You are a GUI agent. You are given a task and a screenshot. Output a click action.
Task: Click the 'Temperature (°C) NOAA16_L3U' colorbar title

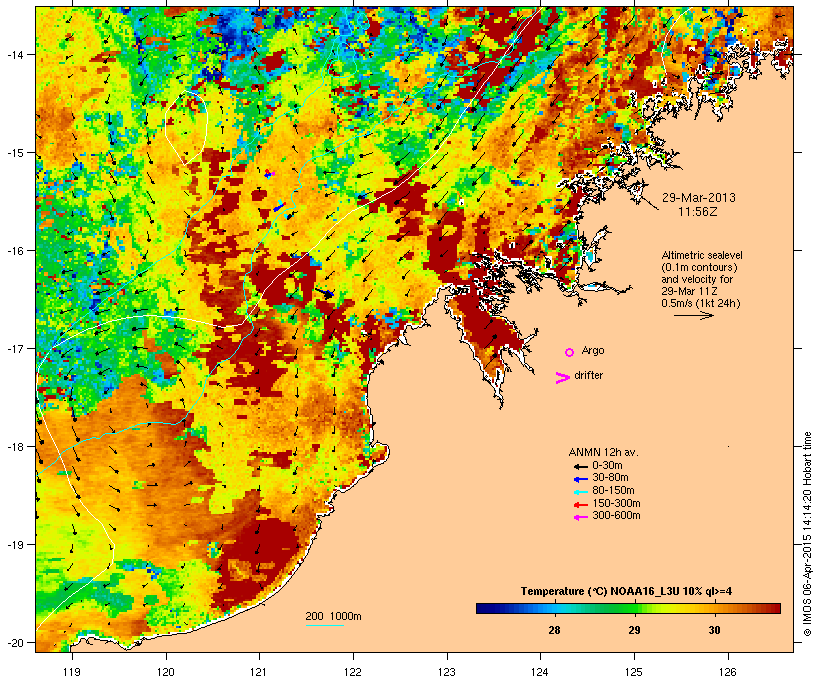pos(600,592)
